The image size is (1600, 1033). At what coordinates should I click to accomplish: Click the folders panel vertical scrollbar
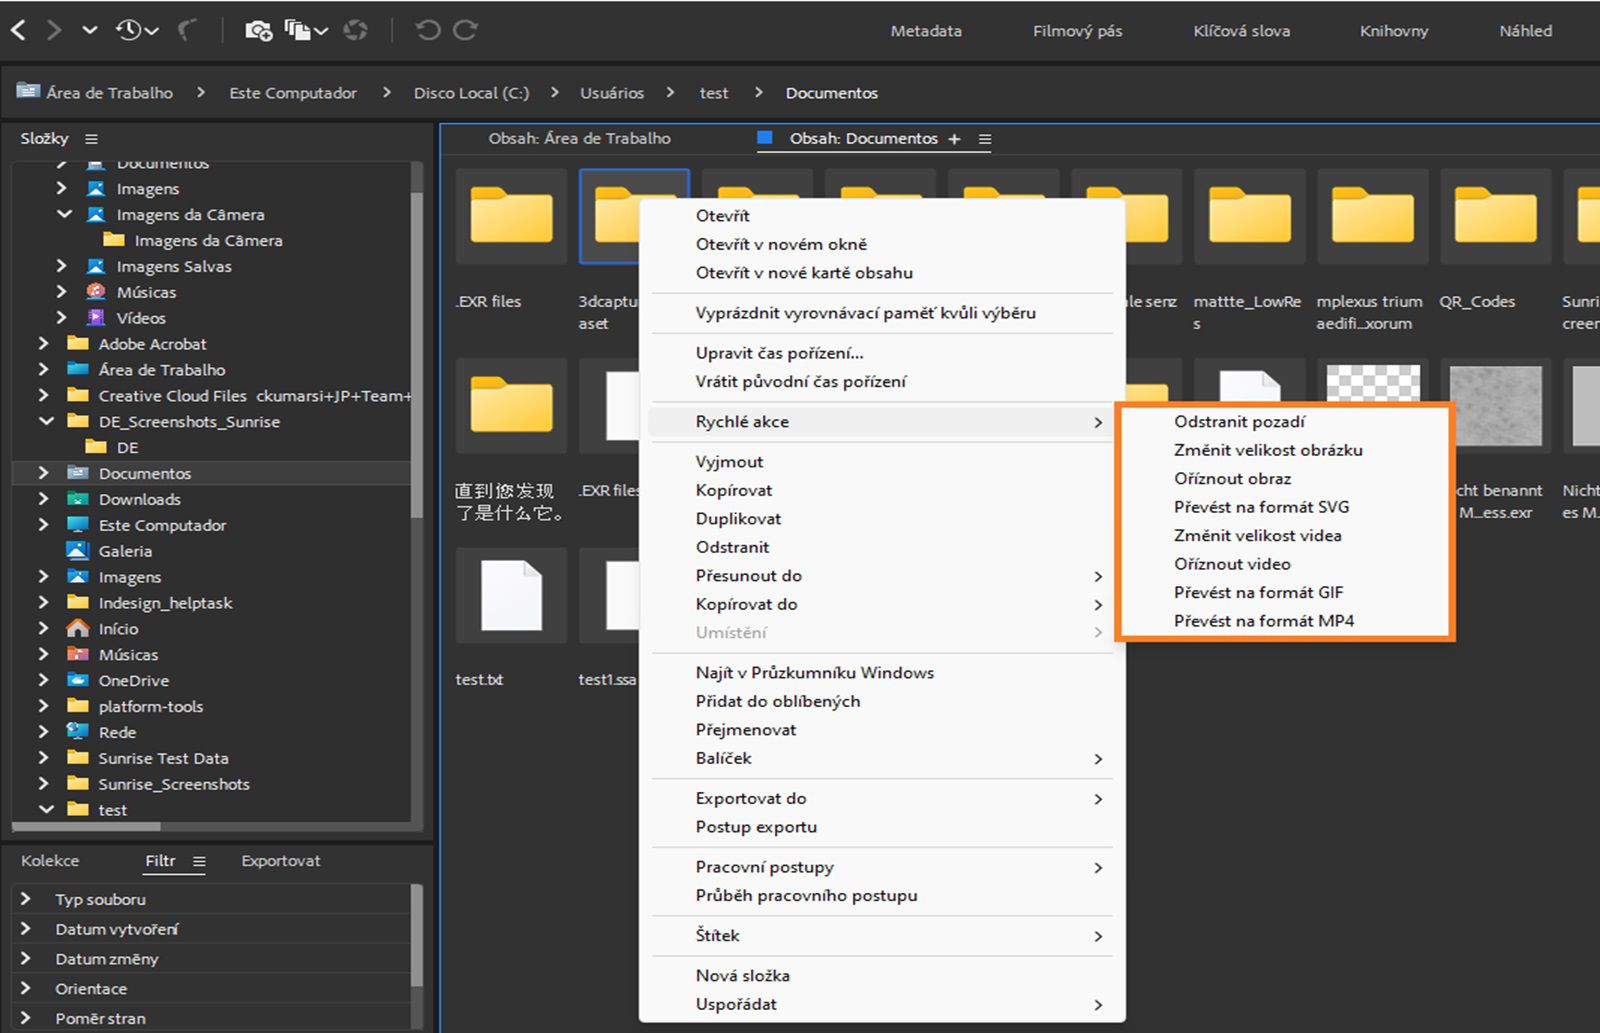click(416, 355)
